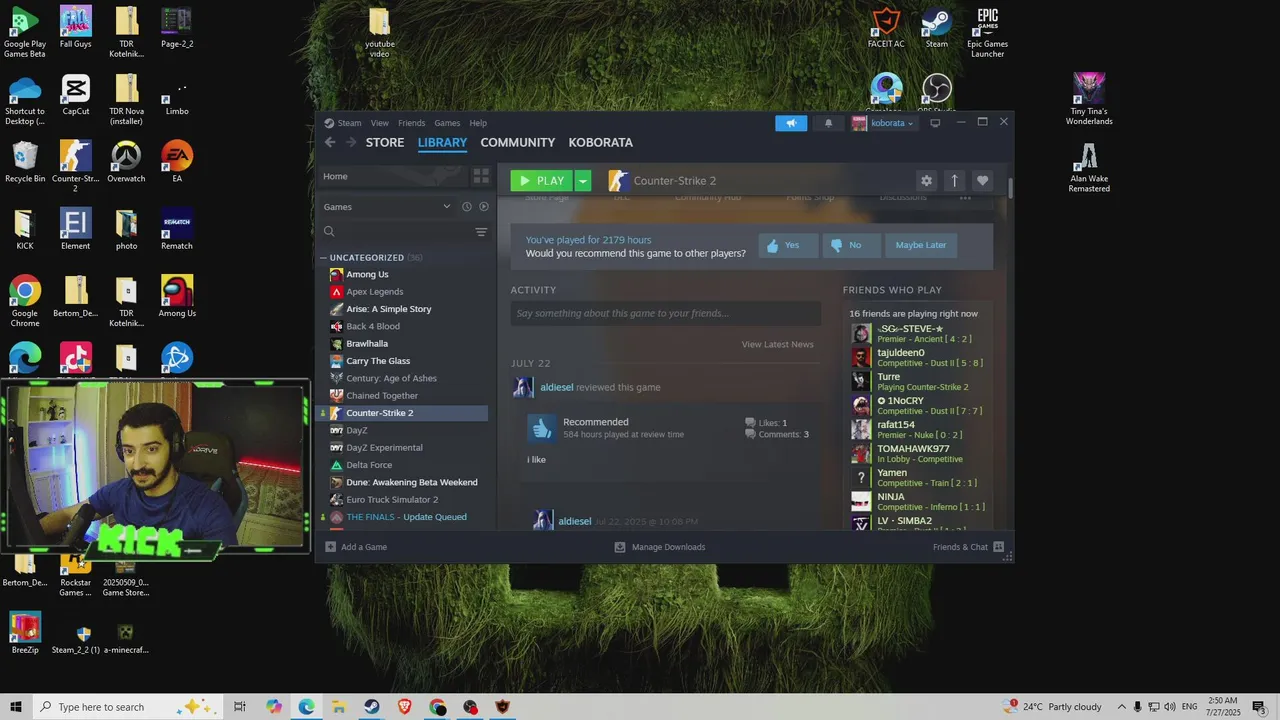Open Manage Downloads
This screenshot has height=720, width=1280.
[659, 547]
